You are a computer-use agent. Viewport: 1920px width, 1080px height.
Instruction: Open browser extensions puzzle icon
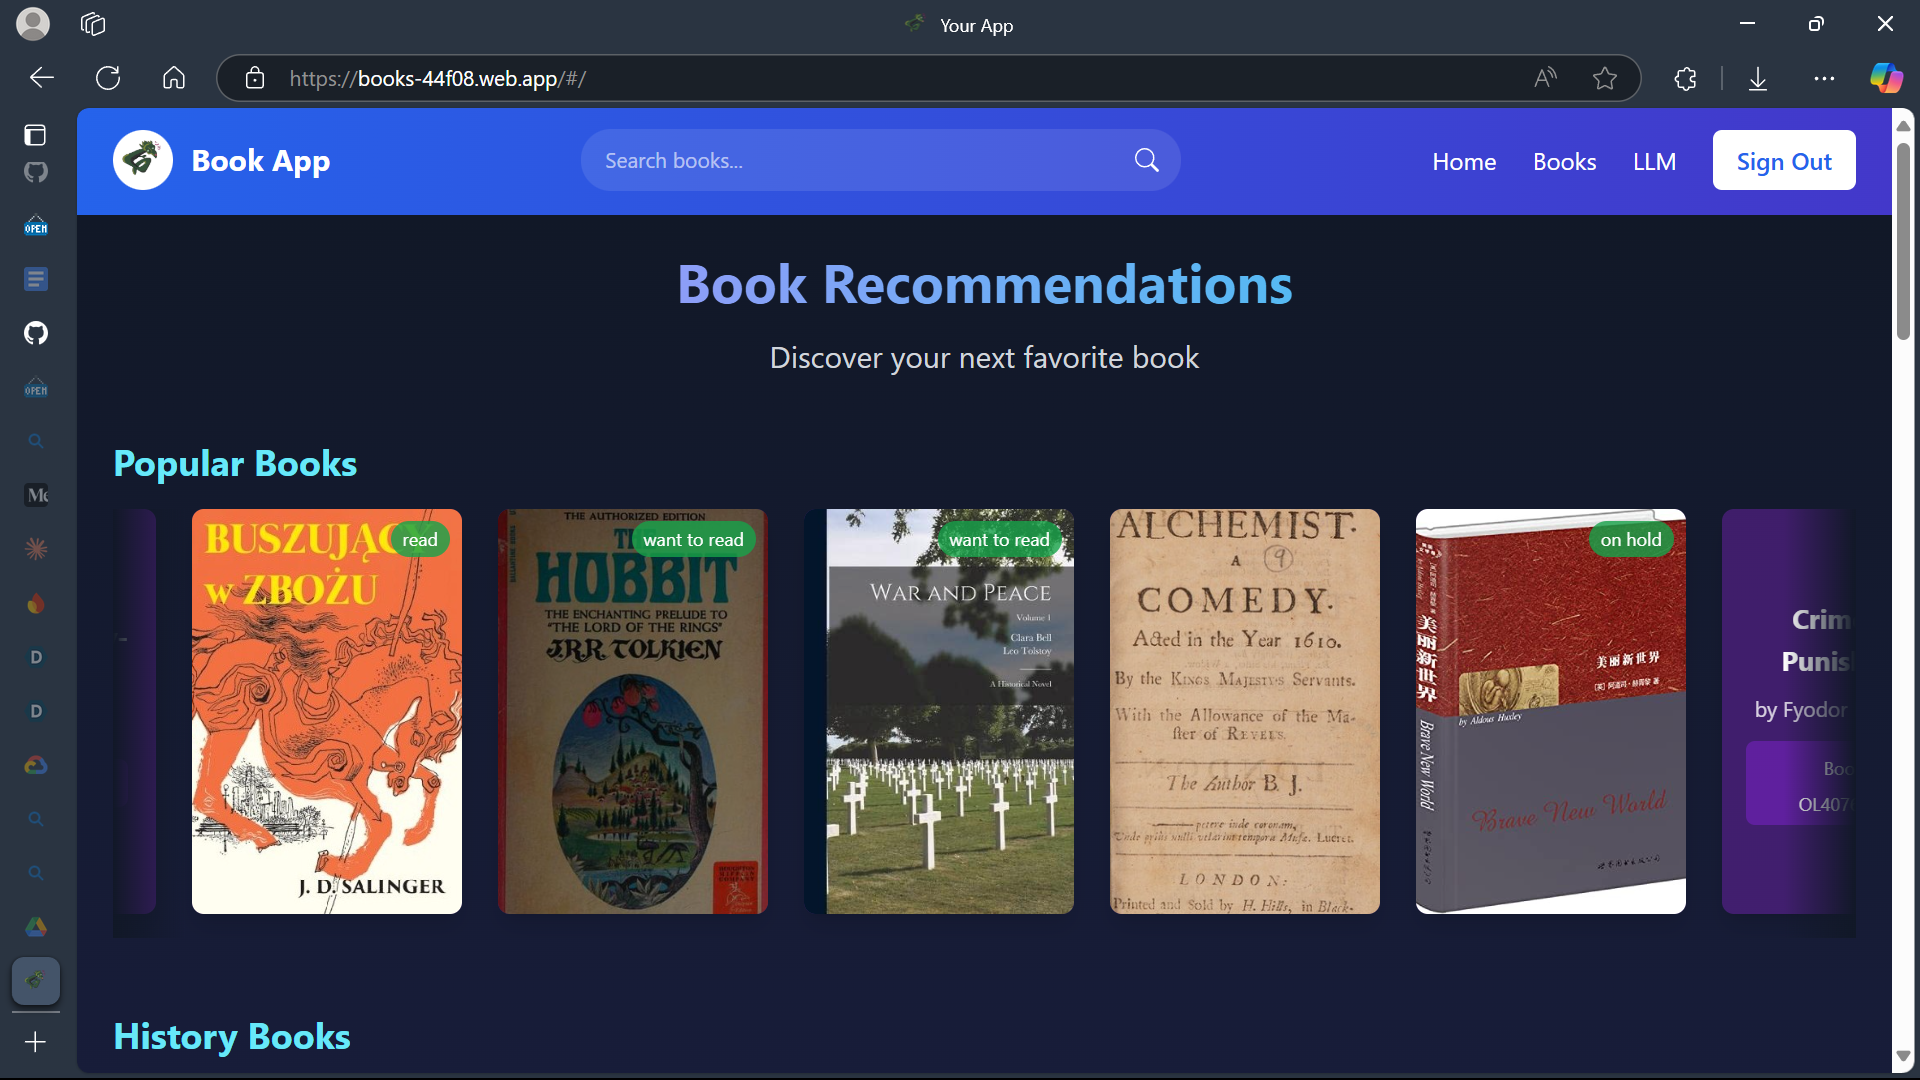point(1686,78)
